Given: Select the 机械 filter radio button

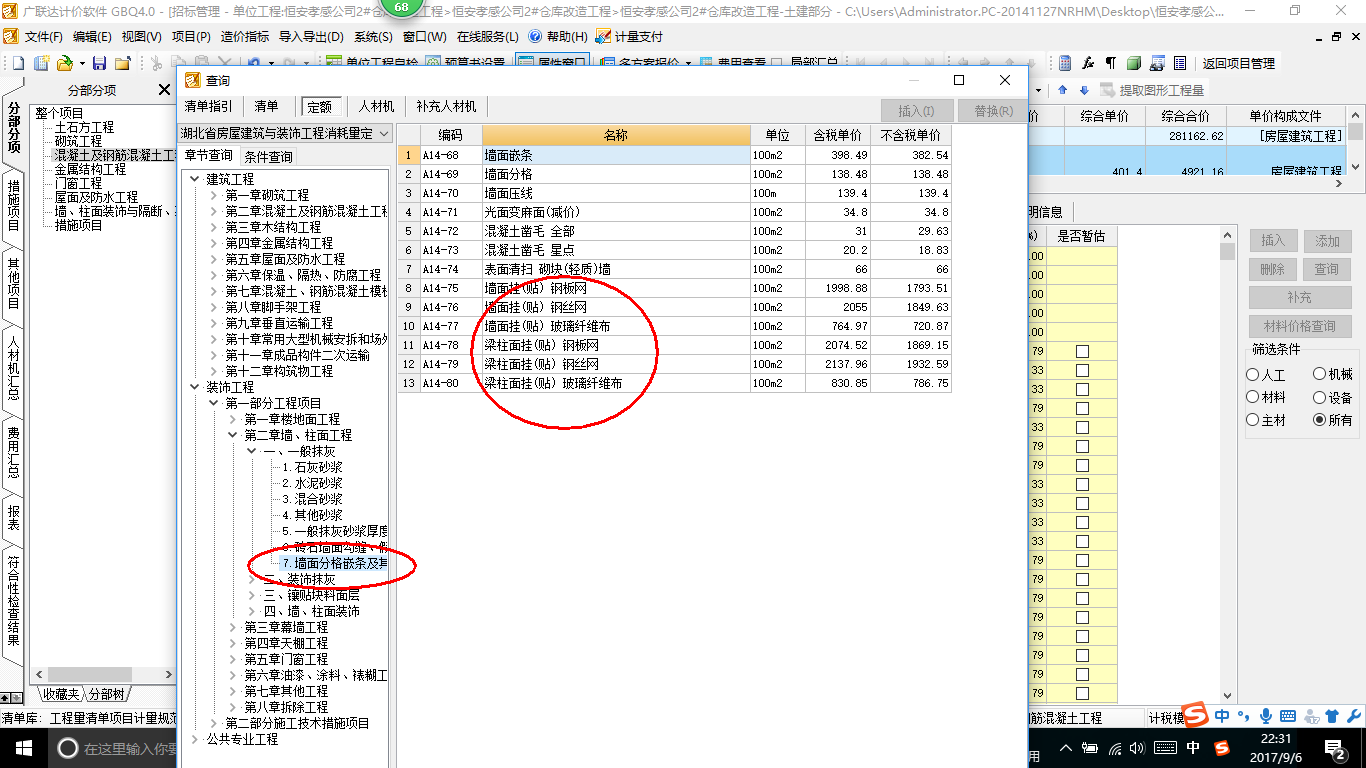Looking at the screenshot, I should pos(1320,375).
